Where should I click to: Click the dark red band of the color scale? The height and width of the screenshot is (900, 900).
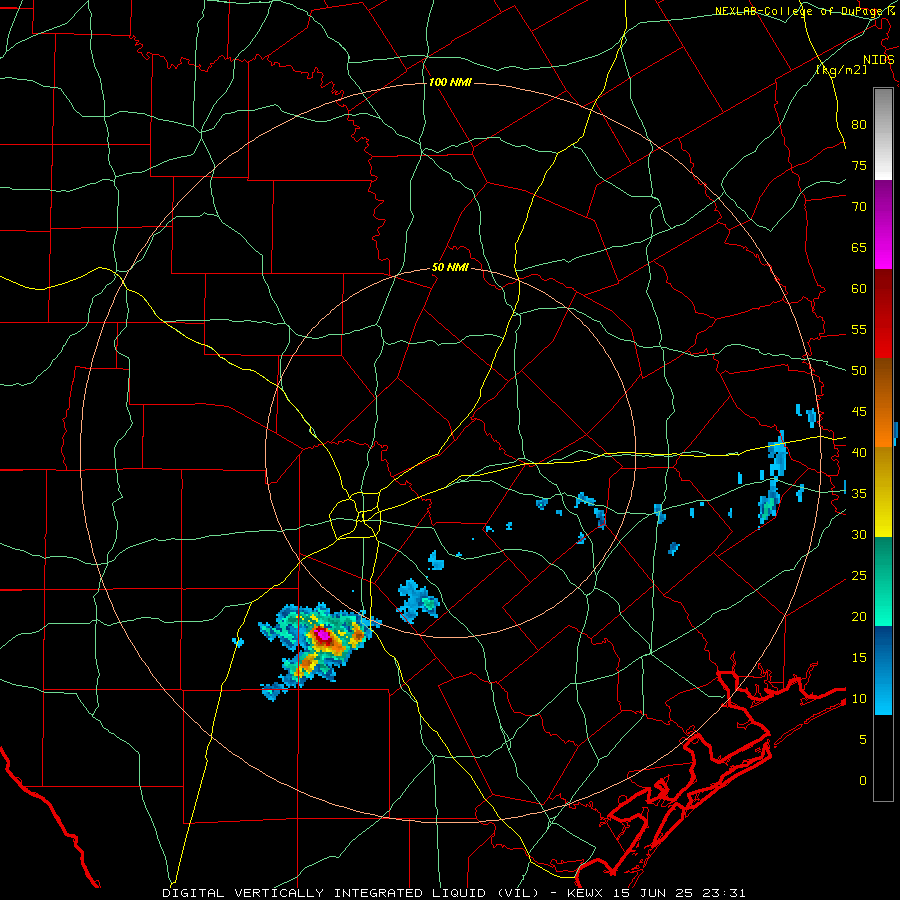(x=883, y=314)
